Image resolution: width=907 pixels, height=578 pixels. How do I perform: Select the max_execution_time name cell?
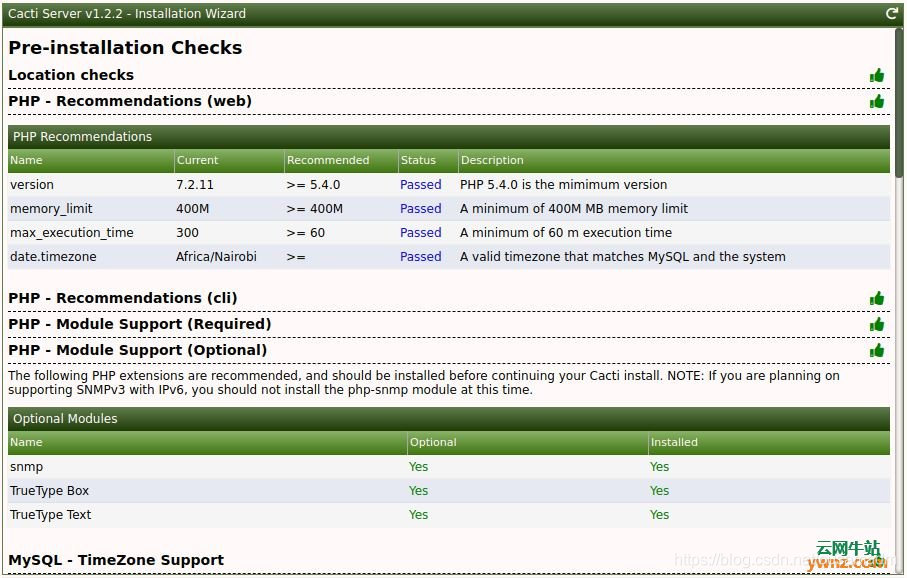click(72, 233)
